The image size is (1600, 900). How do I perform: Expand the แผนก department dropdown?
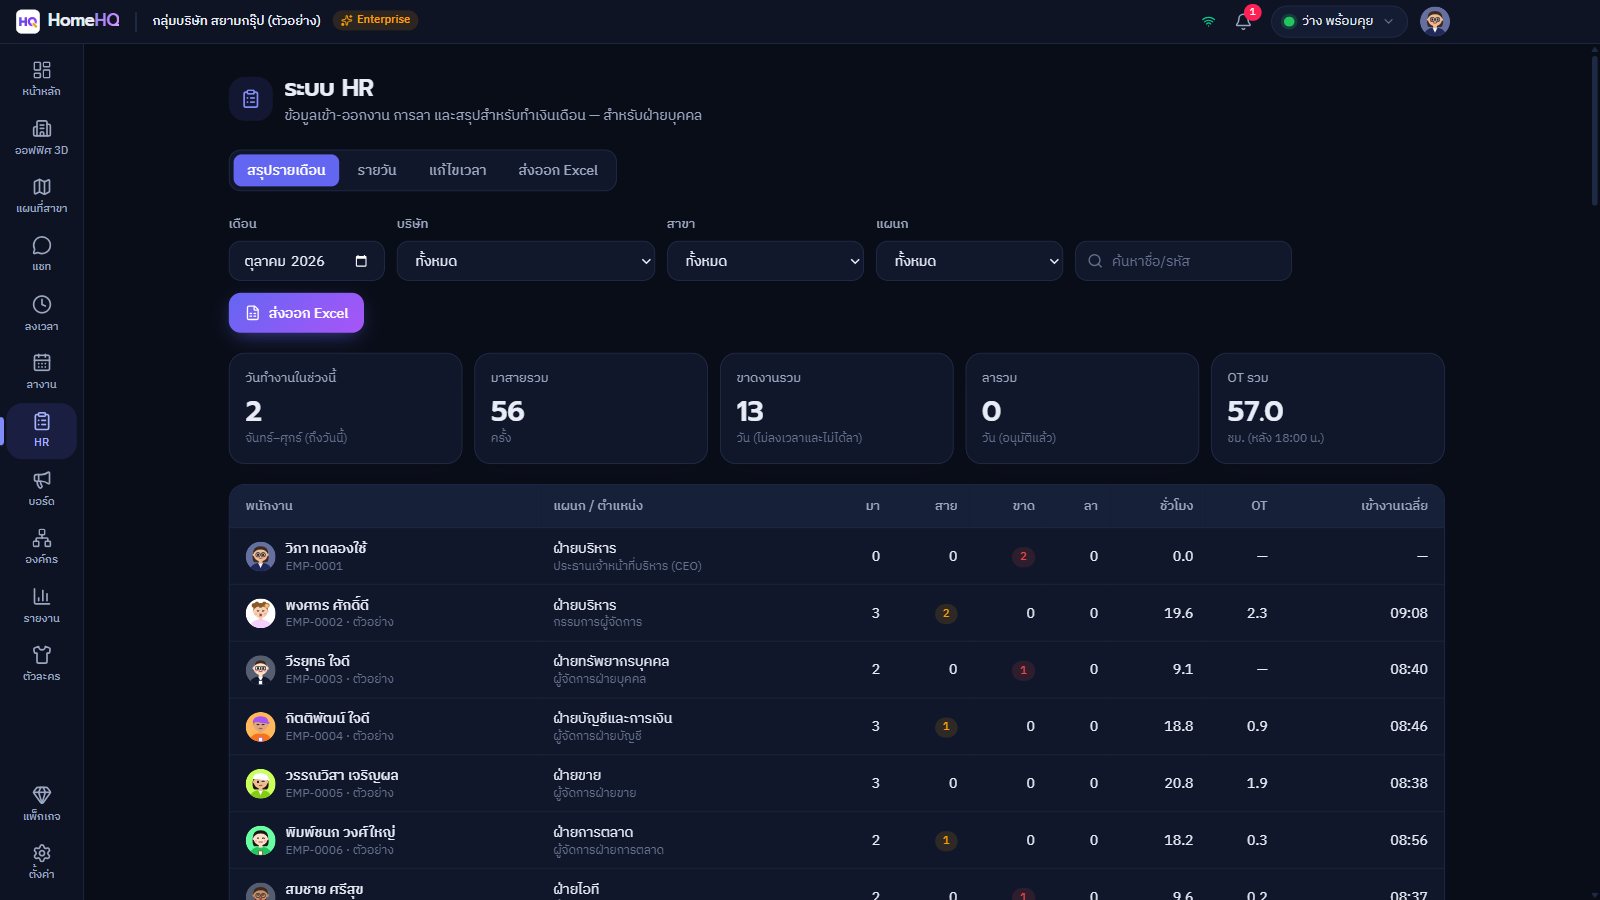[x=969, y=261]
